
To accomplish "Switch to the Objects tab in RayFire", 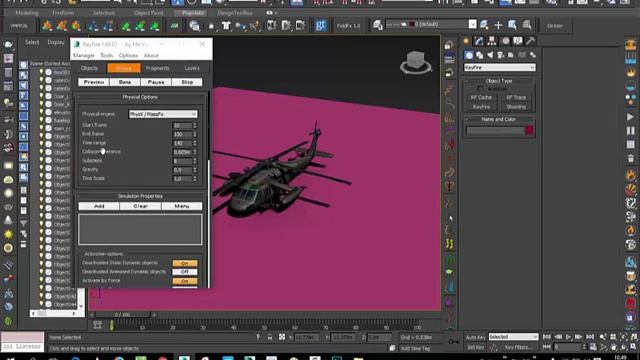I will [x=89, y=68].
